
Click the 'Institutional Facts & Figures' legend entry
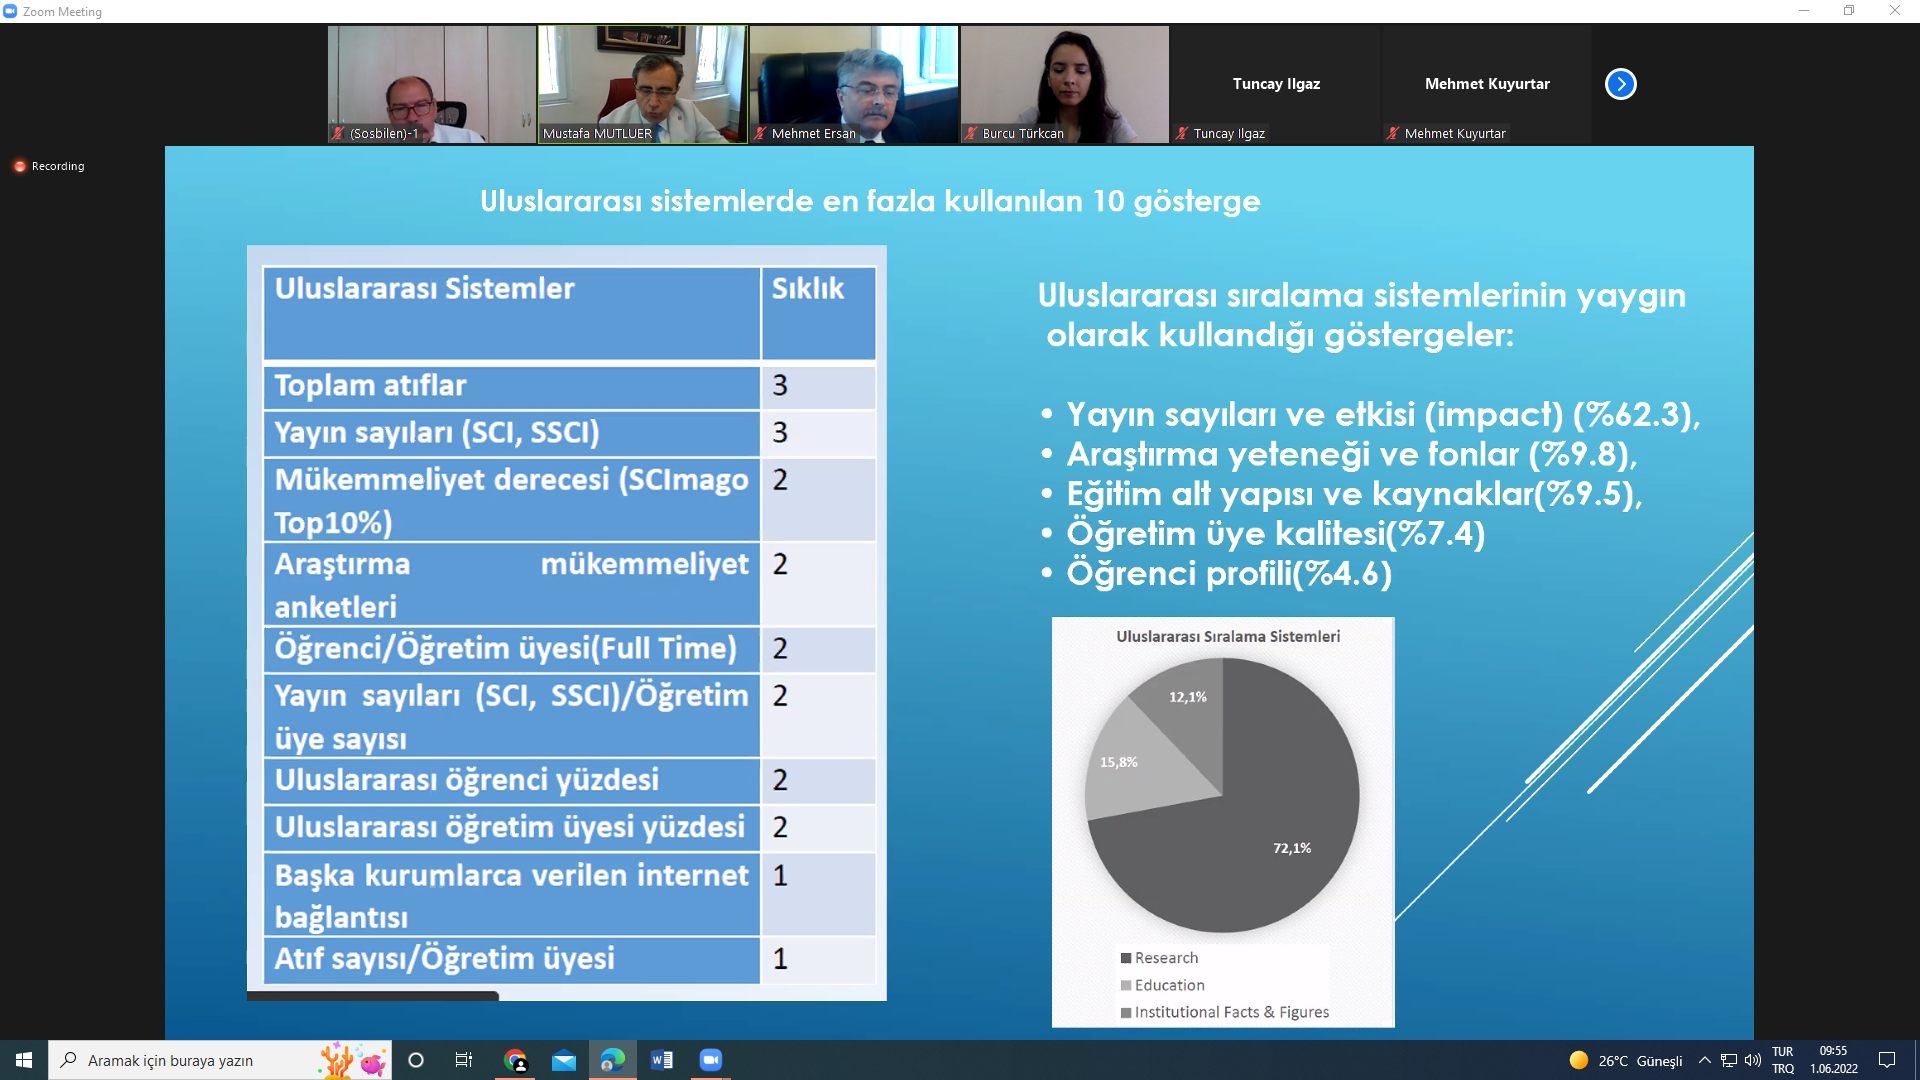[x=1225, y=1012]
